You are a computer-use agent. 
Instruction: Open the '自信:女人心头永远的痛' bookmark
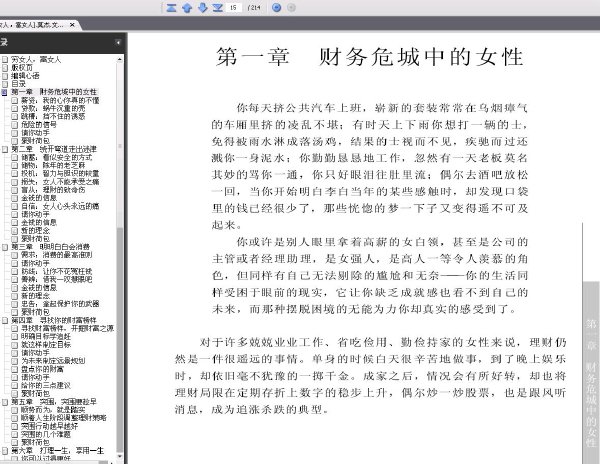tap(60, 206)
